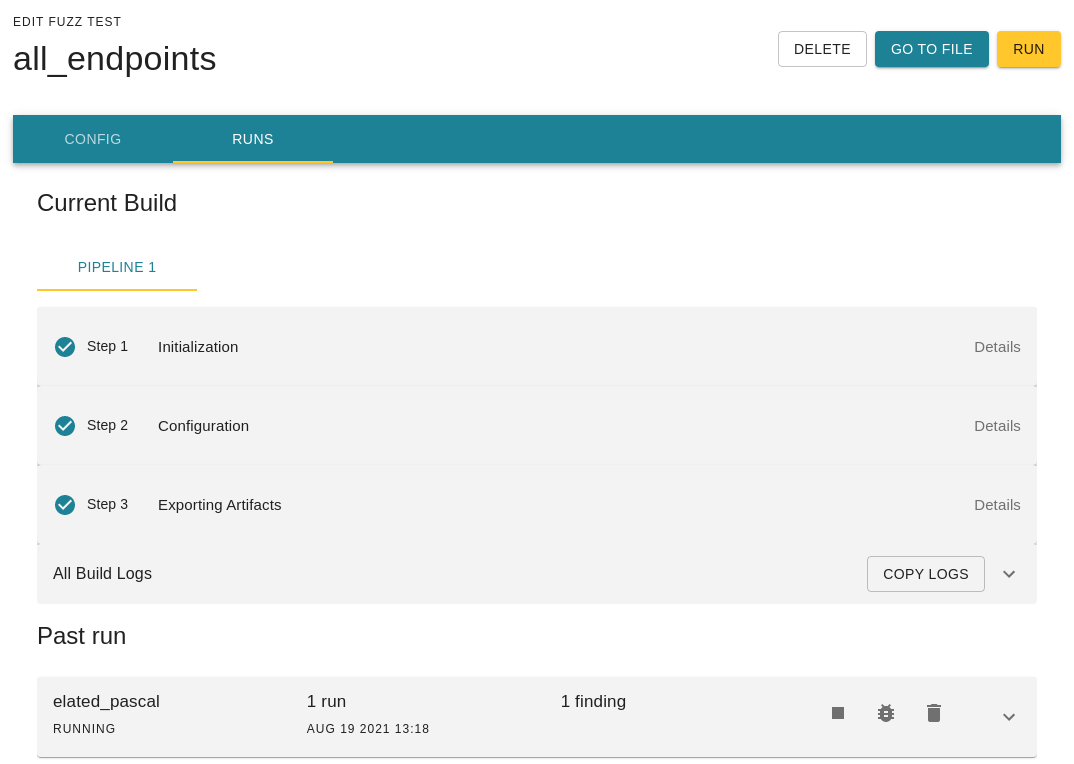Click the Configuration step label

click(203, 426)
